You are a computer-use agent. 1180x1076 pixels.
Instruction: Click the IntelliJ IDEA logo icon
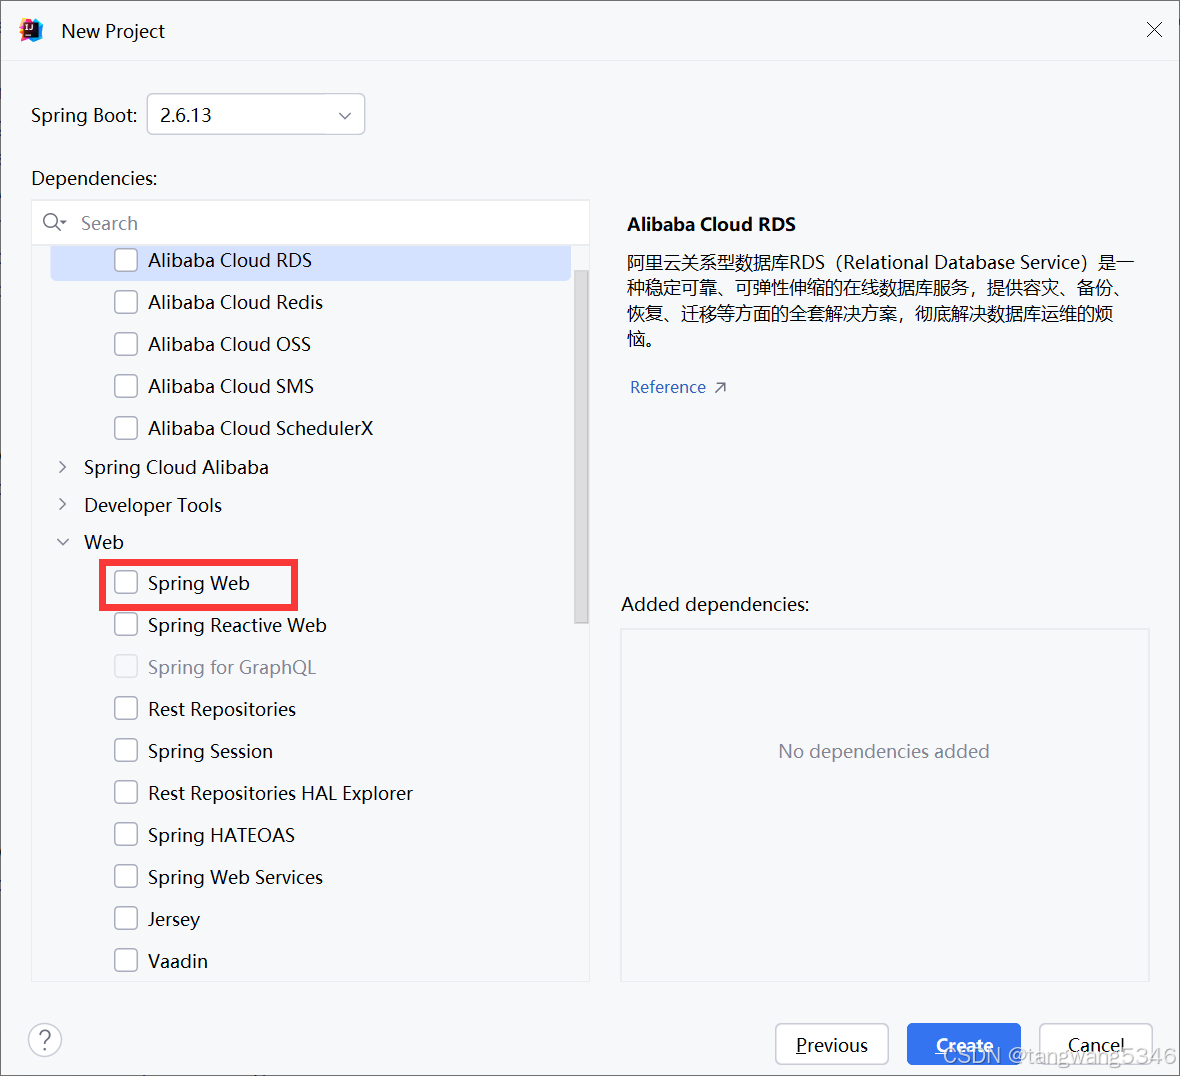(31, 31)
